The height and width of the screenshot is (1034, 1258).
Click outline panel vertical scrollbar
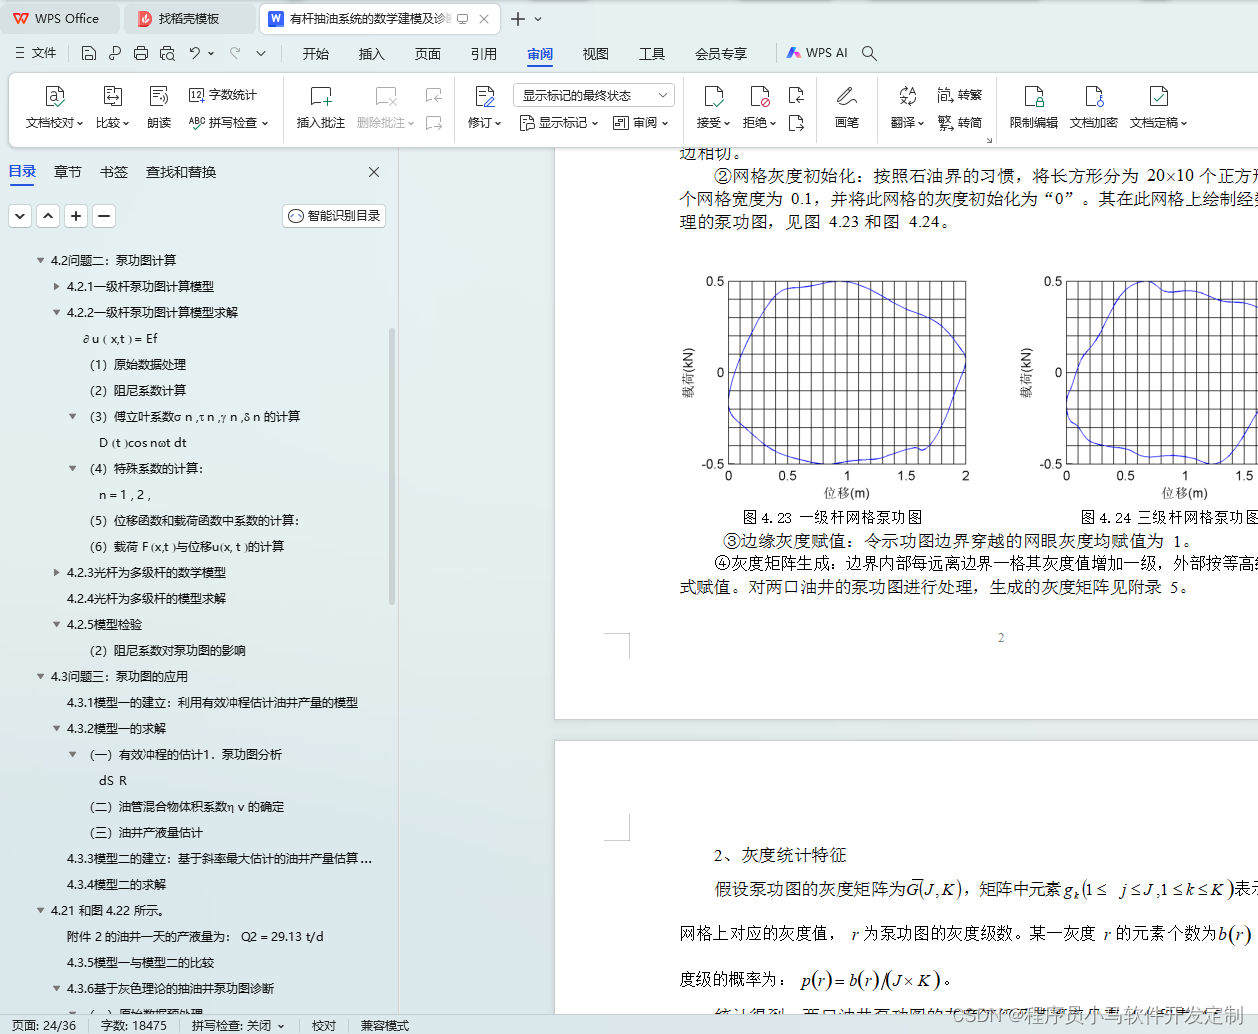point(392,466)
